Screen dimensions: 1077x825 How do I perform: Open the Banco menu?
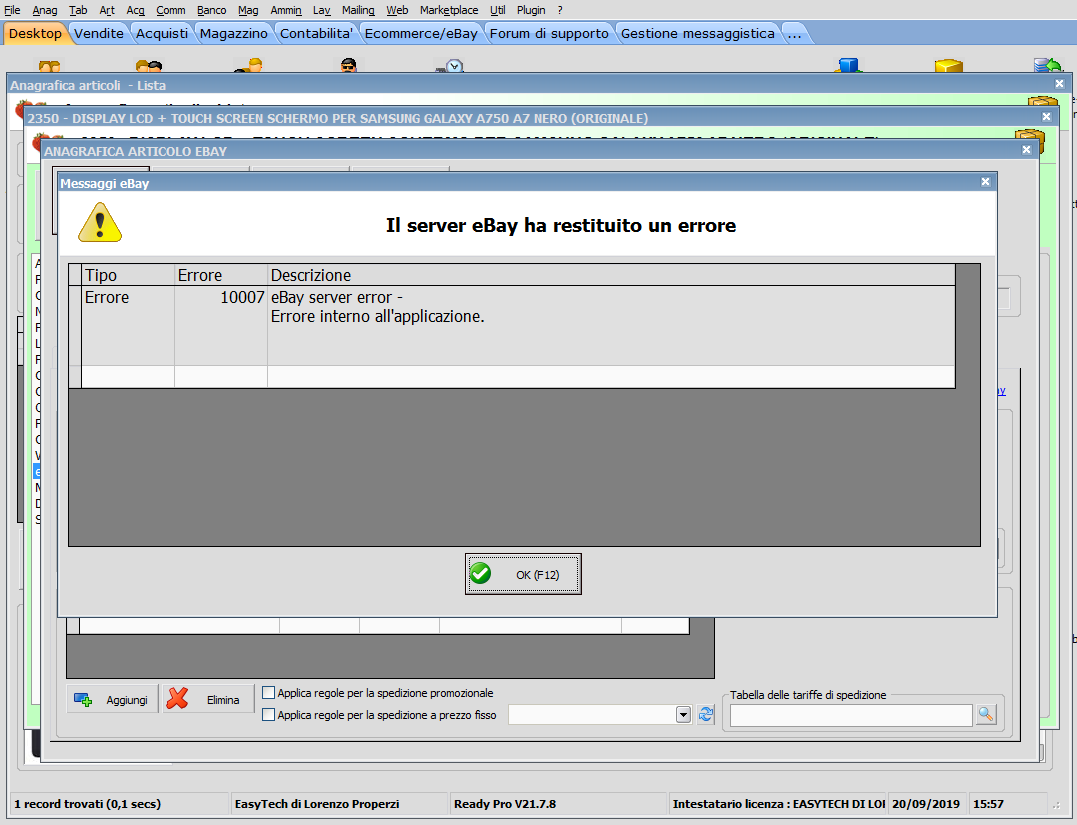[x=212, y=10]
